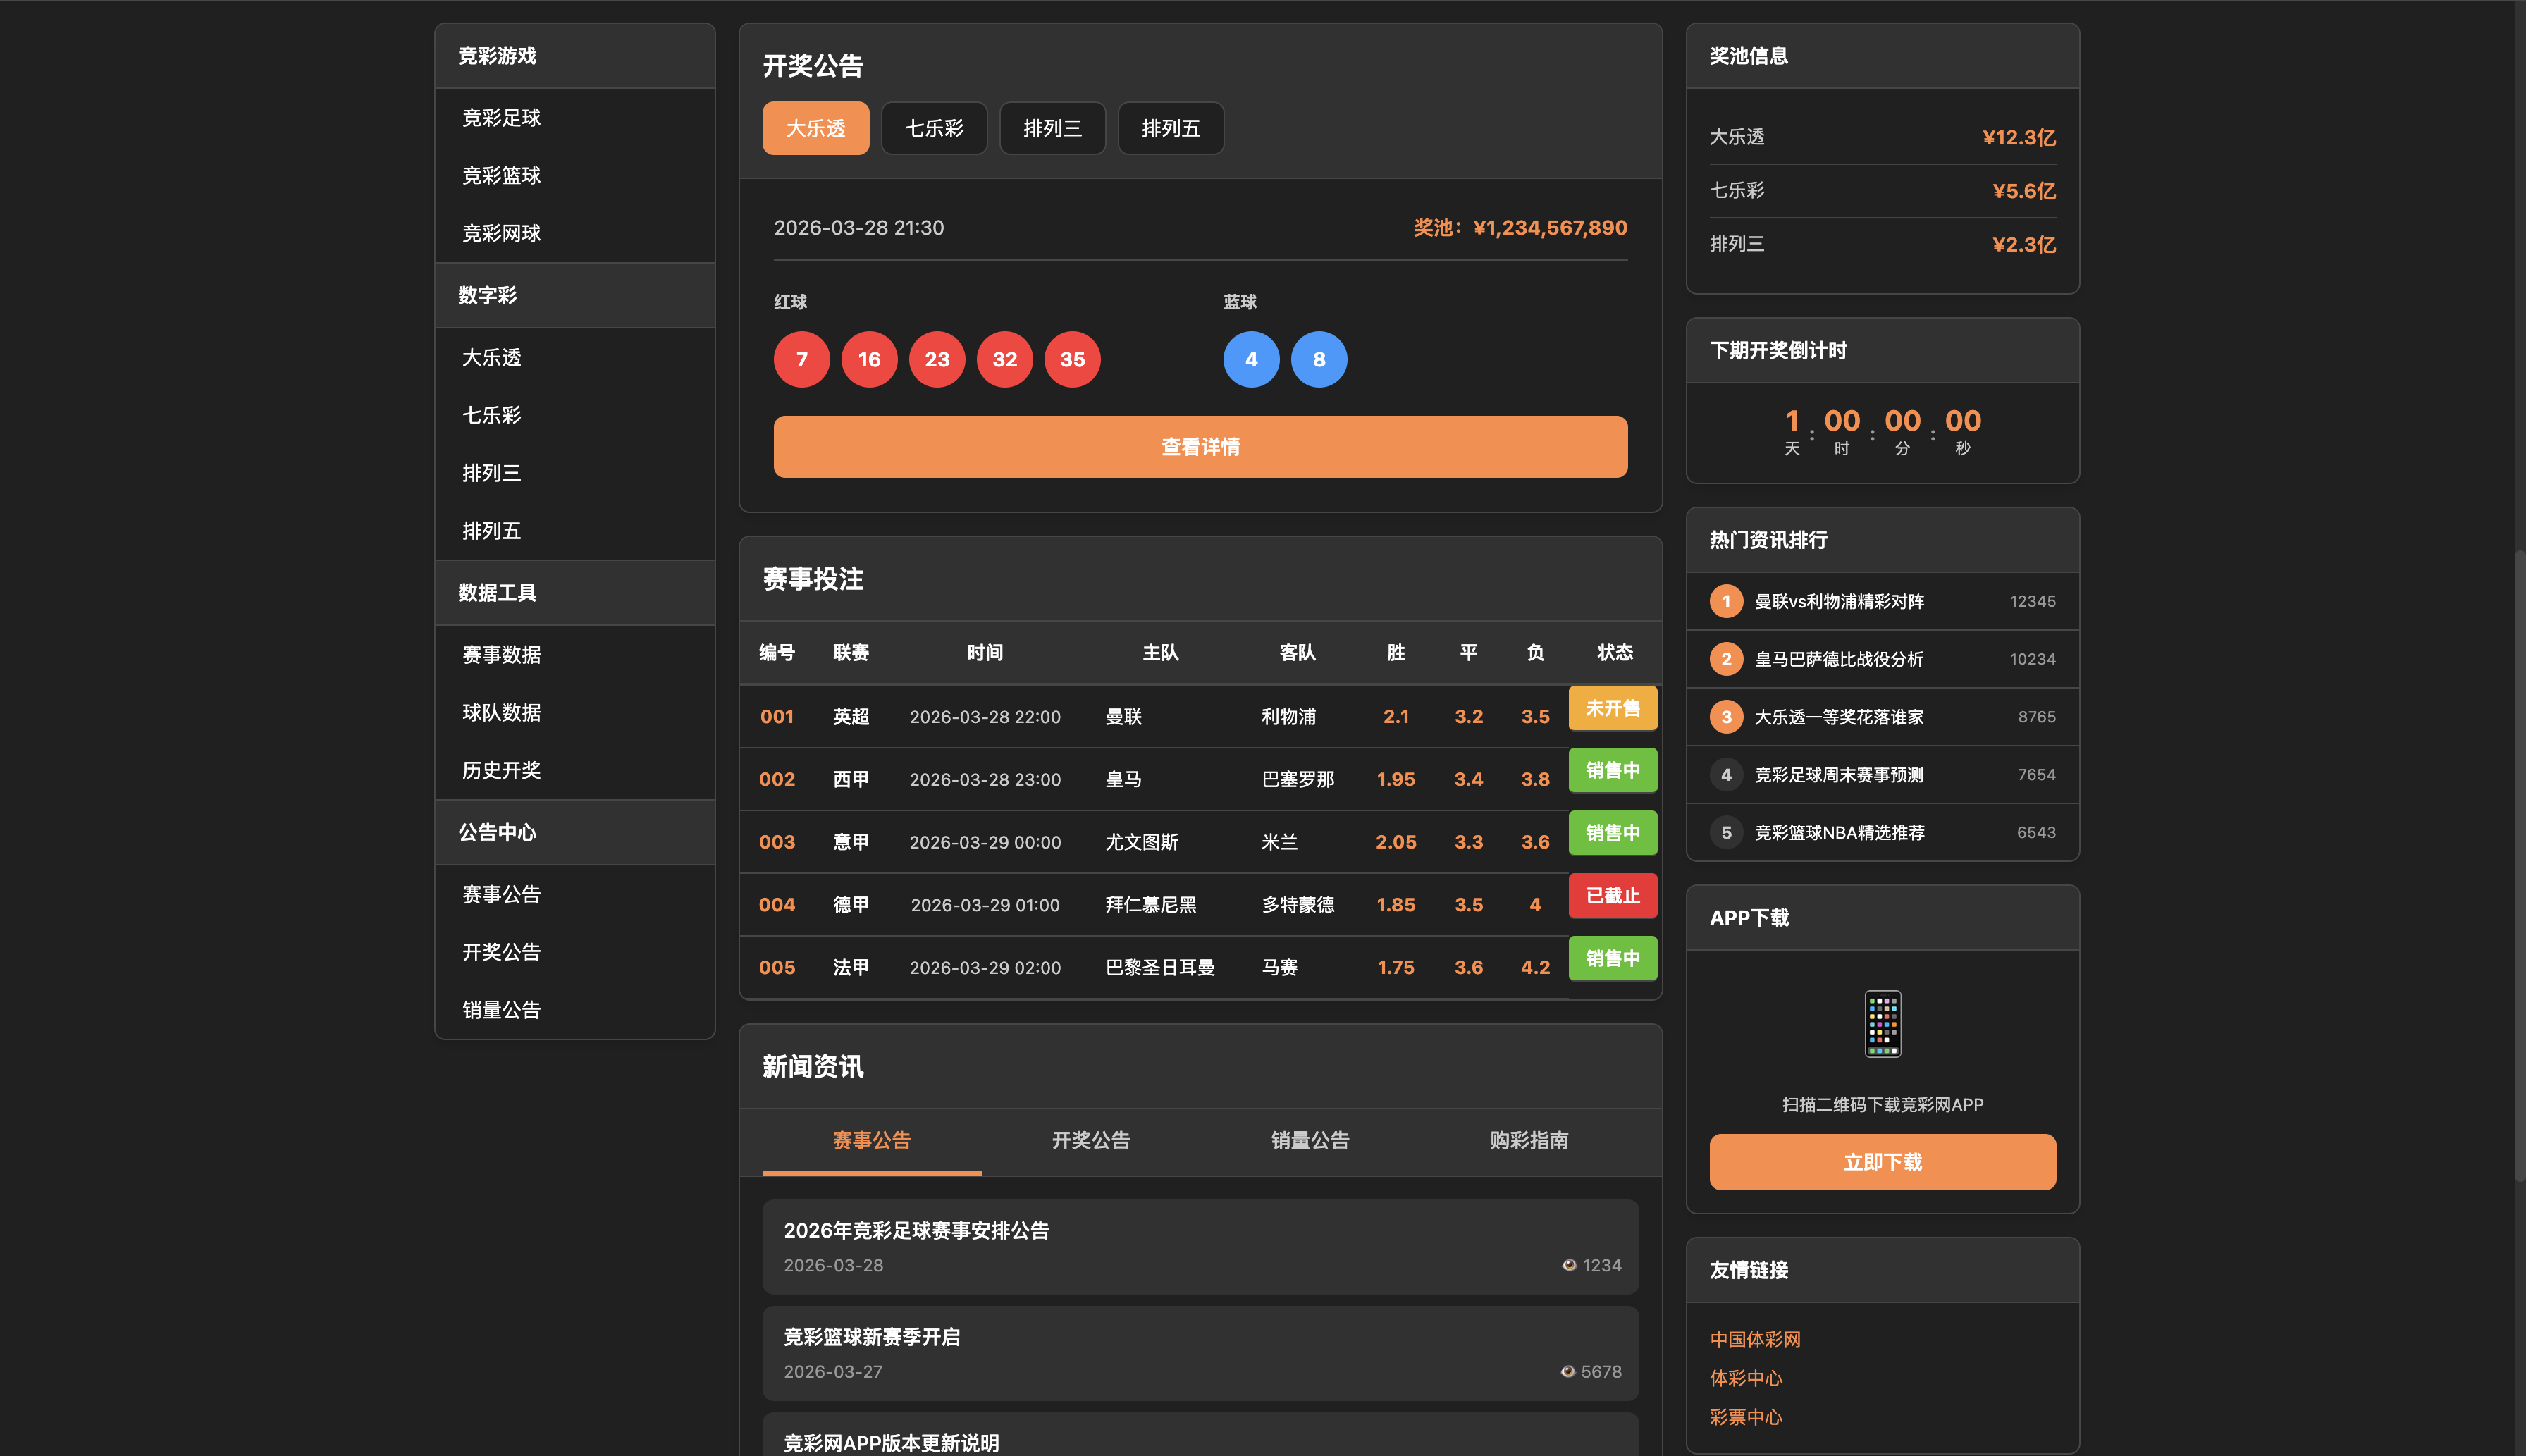The image size is (2526, 1456).
Task: Open 竞彩足球 in sidebar menu
Action: [501, 118]
